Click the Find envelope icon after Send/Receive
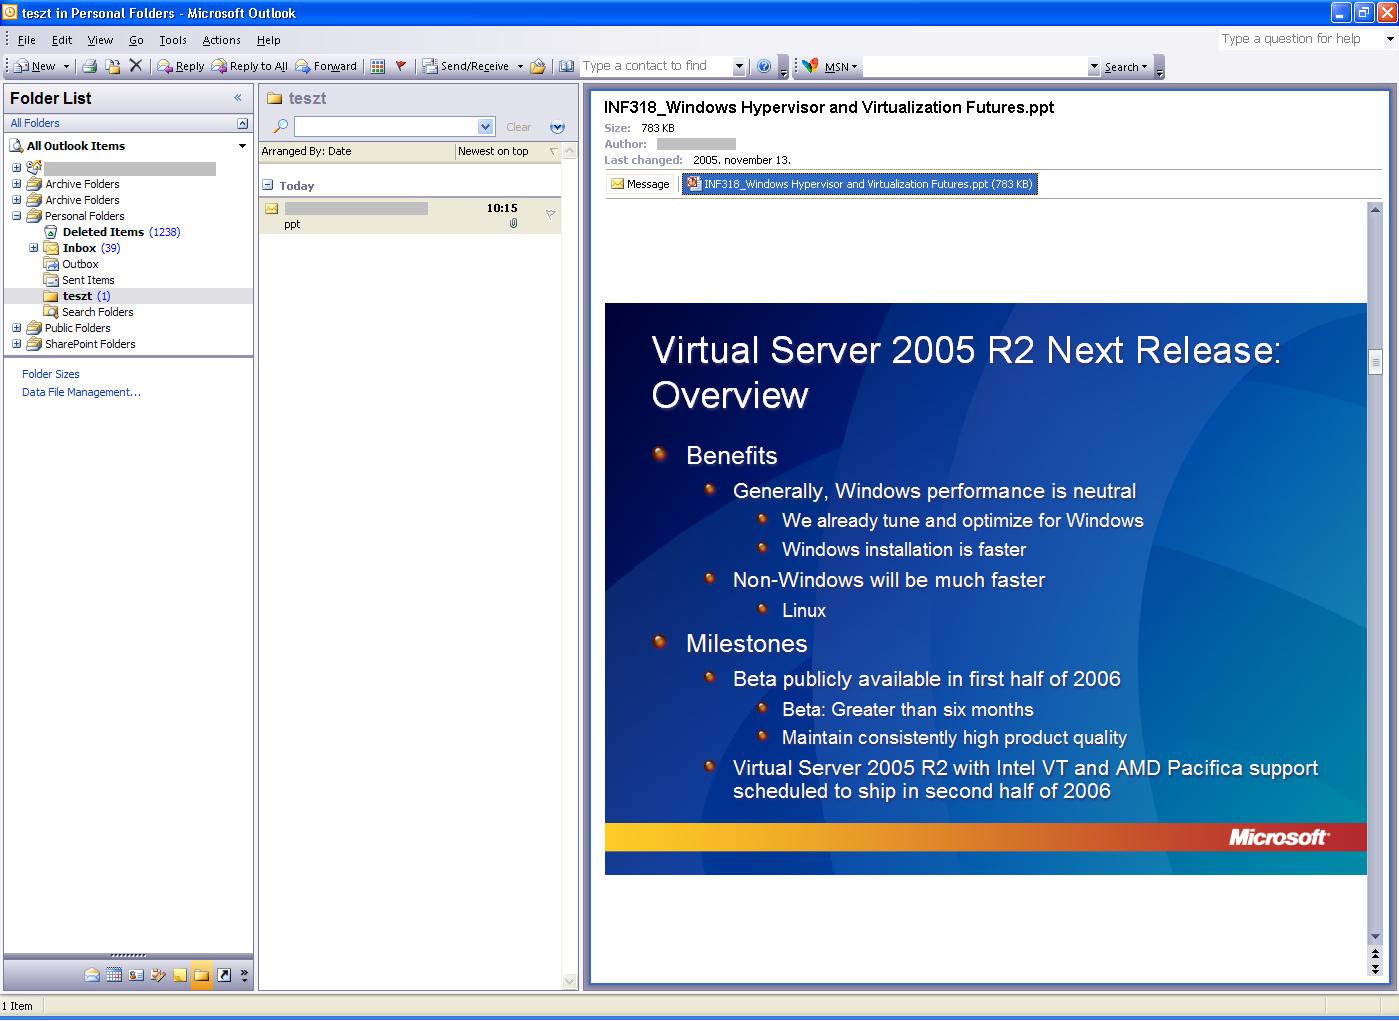Image resolution: width=1399 pixels, height=1021 pixels. point(538,66)
